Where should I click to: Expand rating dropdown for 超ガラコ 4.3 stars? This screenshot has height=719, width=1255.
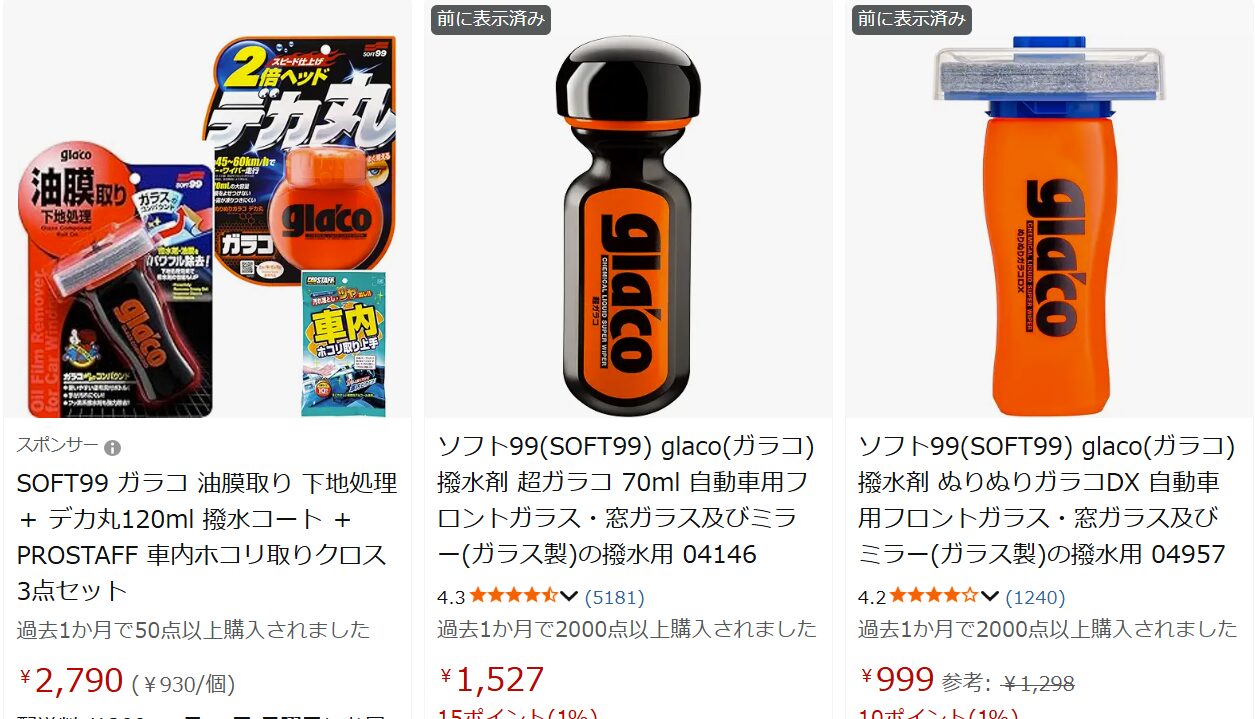tap(569, 597)
